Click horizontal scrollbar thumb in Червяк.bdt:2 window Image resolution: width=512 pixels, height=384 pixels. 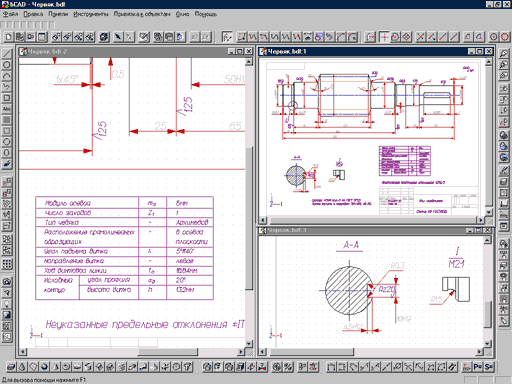point(168,351)
